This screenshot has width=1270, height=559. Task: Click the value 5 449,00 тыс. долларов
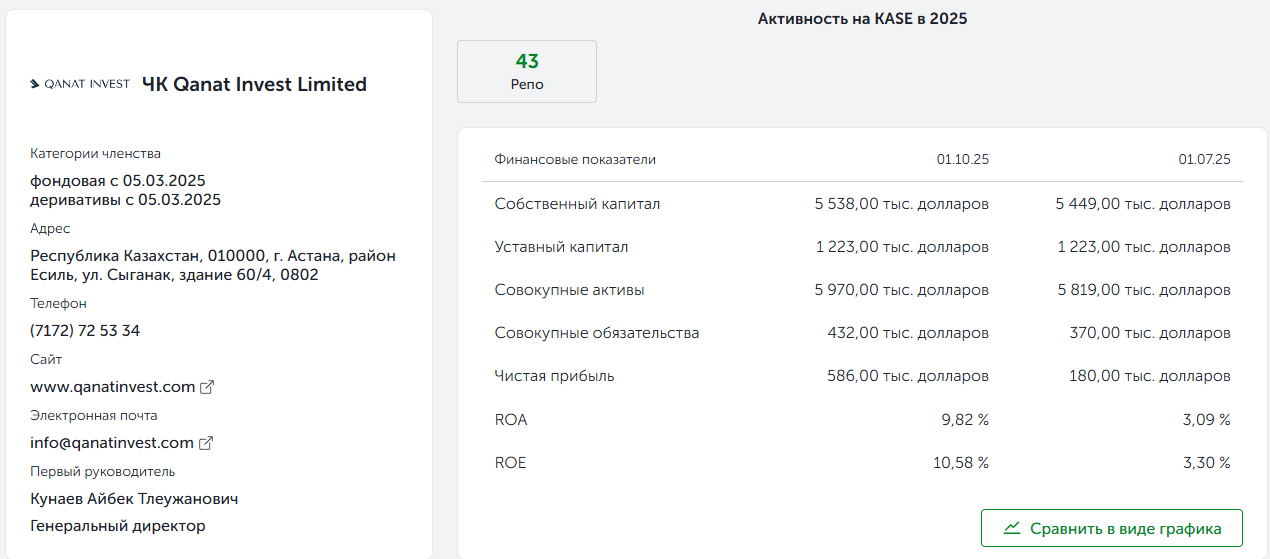(1143, 204)
